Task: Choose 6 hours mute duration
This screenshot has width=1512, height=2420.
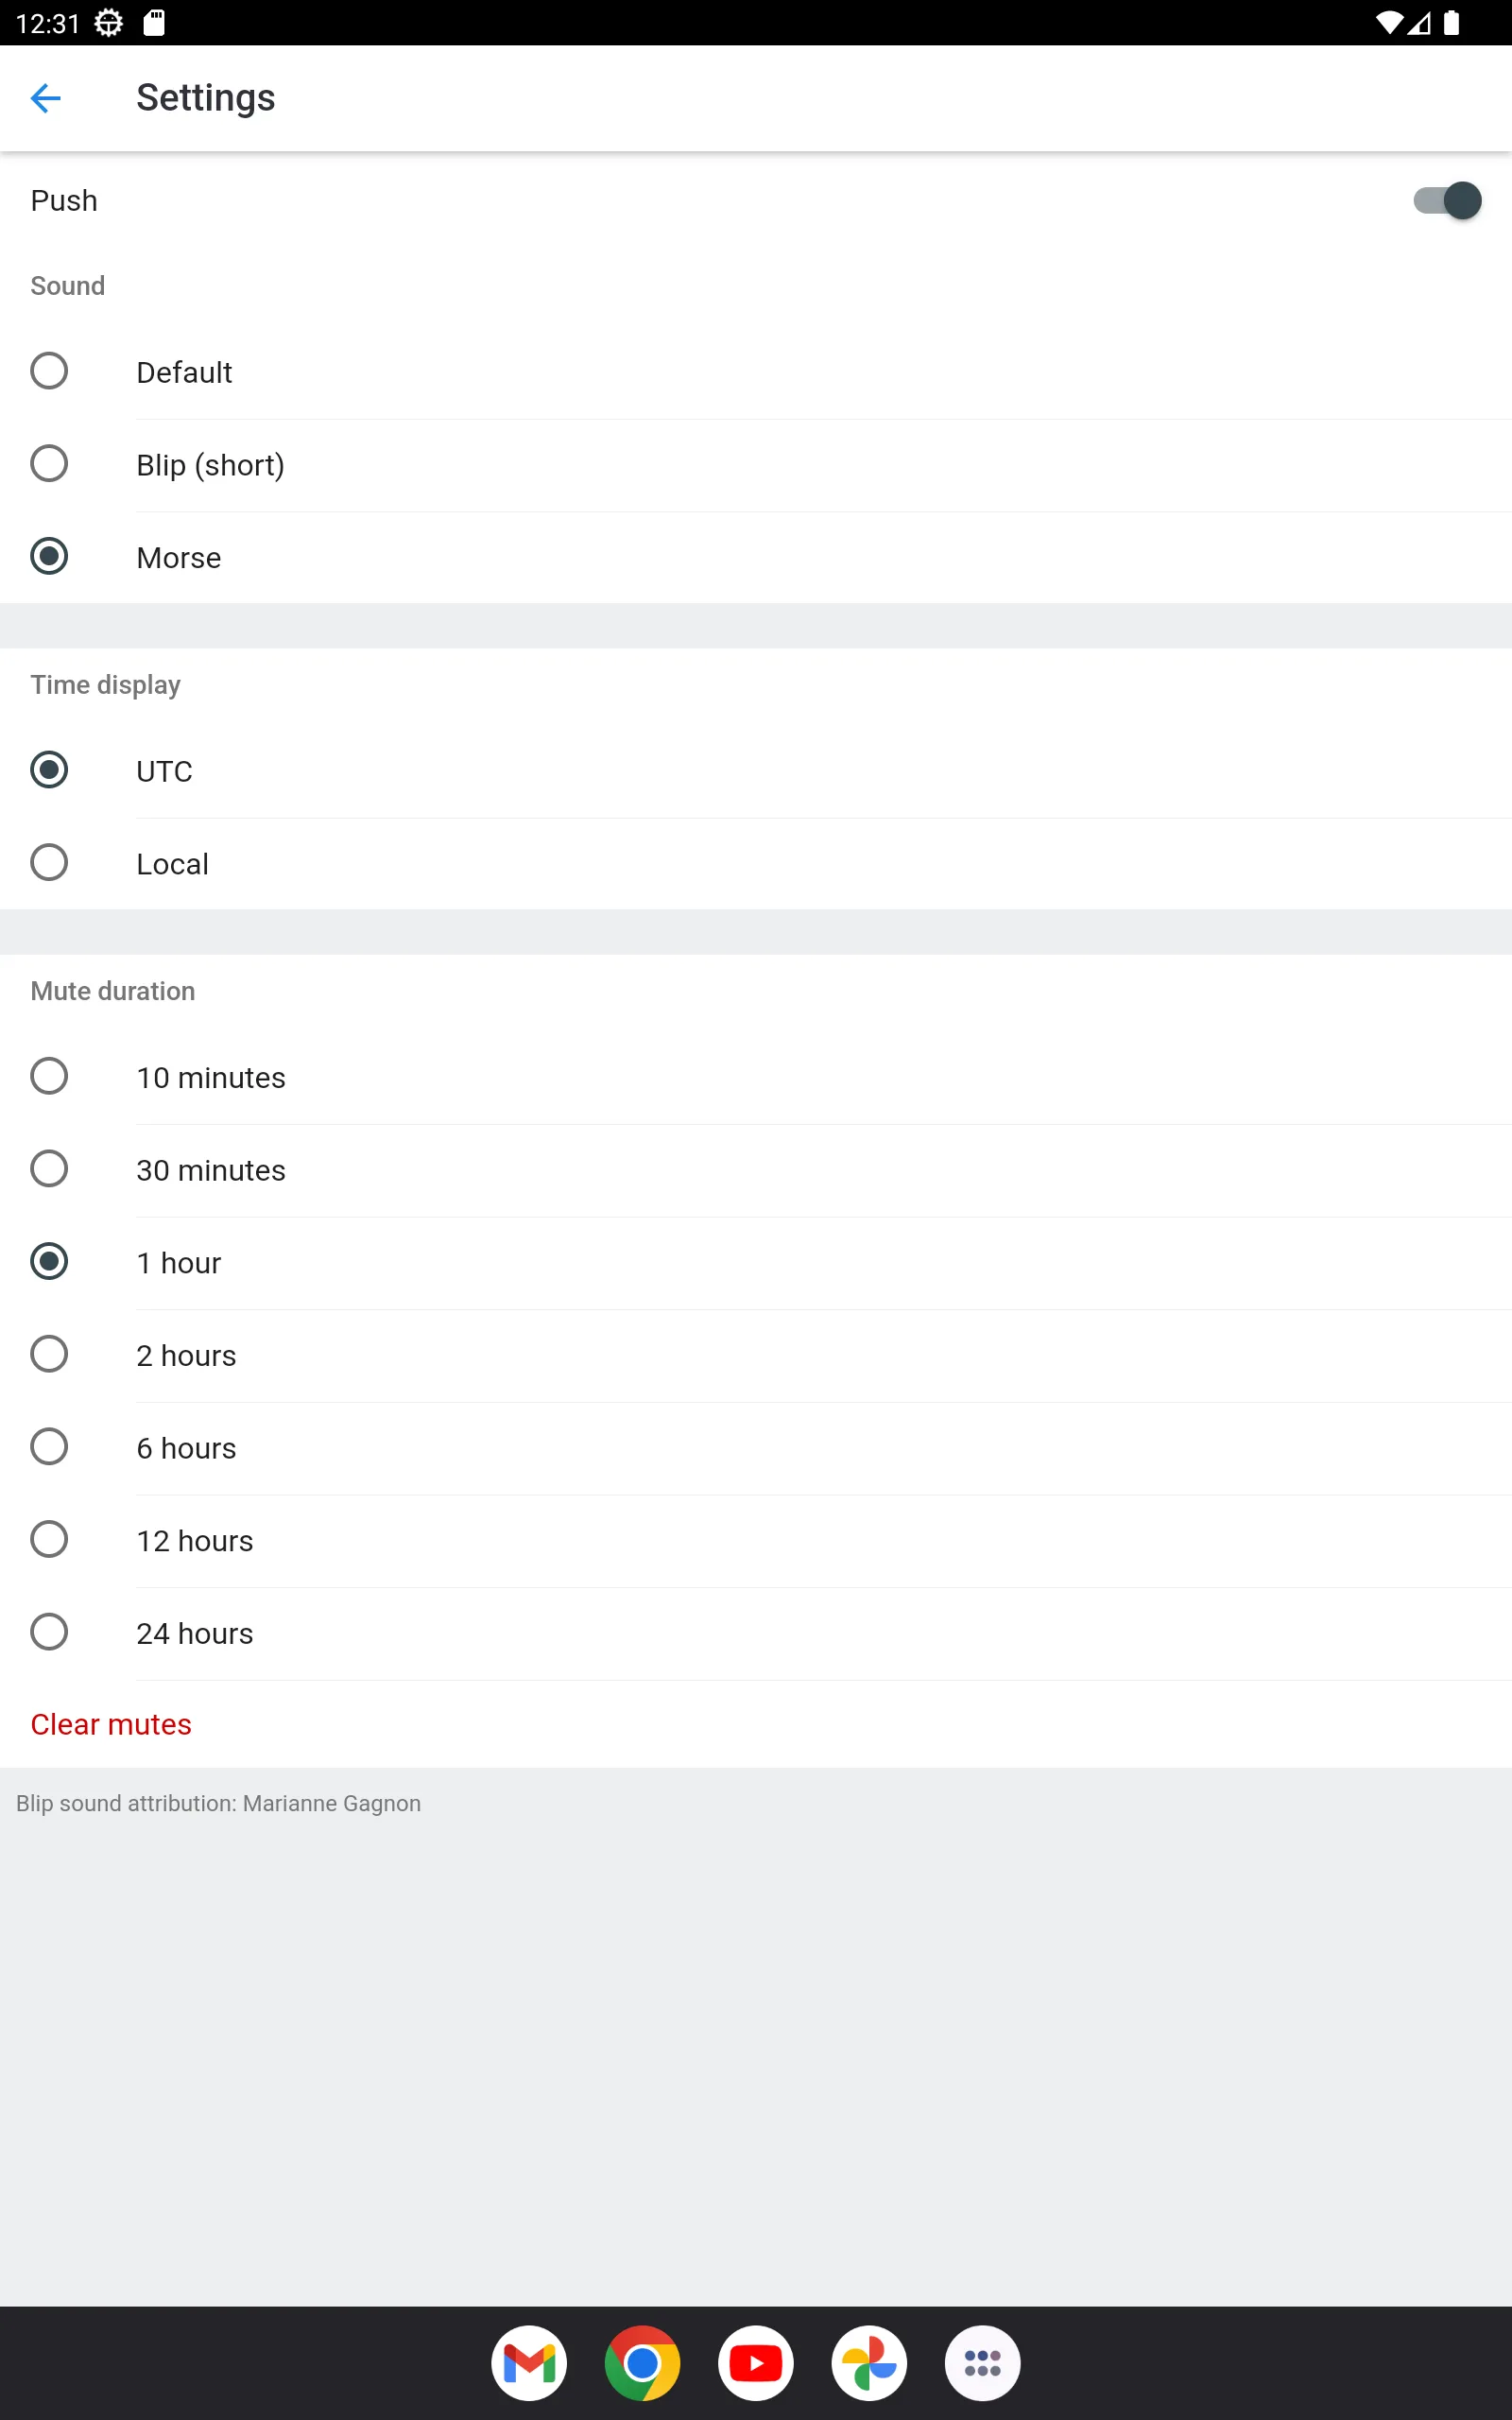Action: 49,1447
